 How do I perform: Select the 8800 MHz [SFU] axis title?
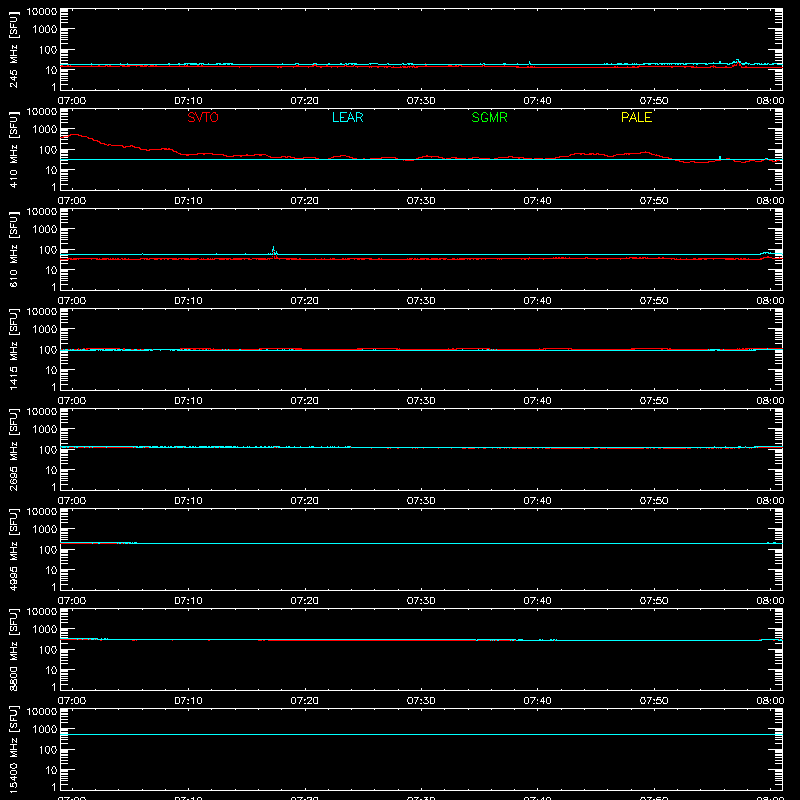click(x=13, y=649)
